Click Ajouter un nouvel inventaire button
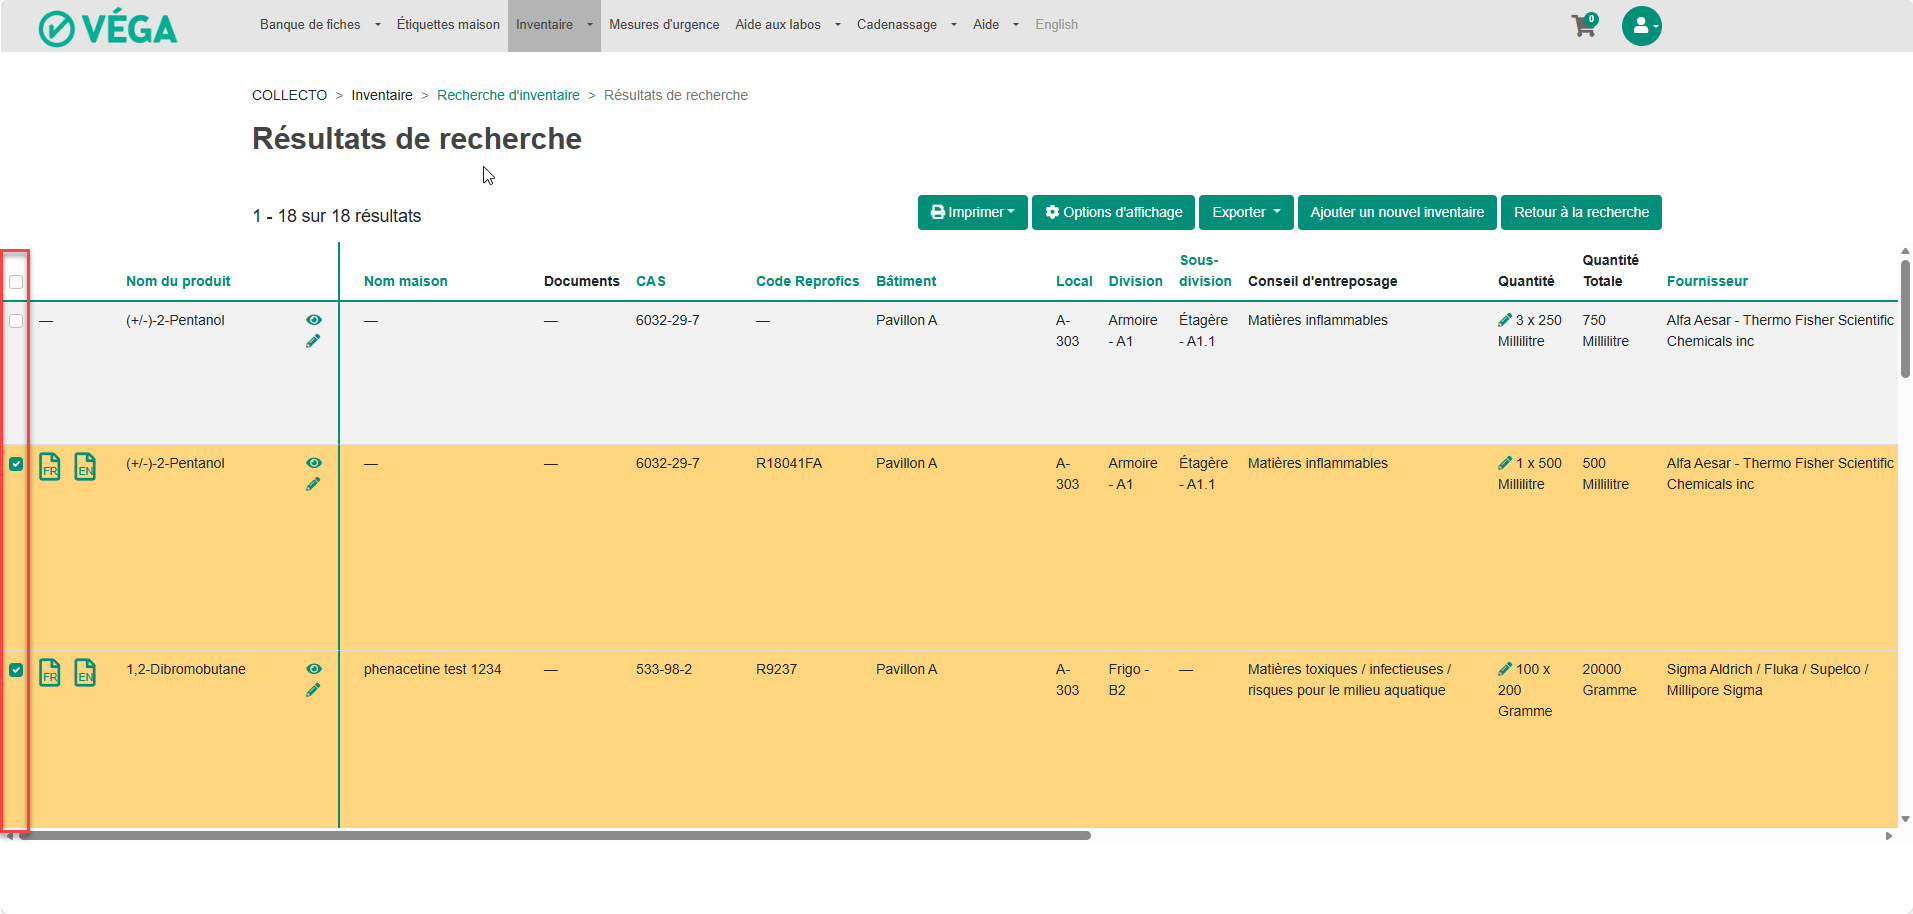Viewport: 1913px width, 914px height. [1396, 212]
